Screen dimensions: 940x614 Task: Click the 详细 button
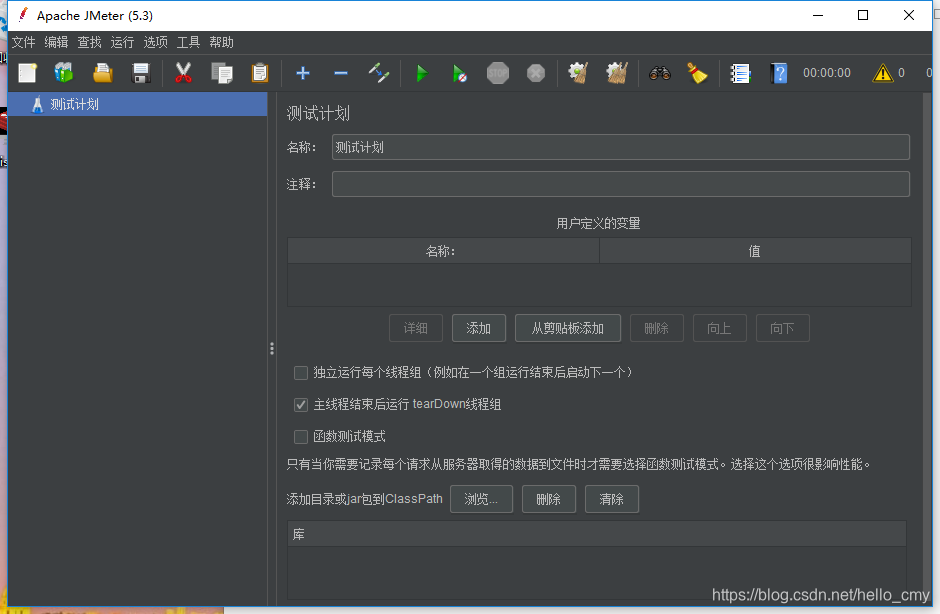(x=415, y=328)
